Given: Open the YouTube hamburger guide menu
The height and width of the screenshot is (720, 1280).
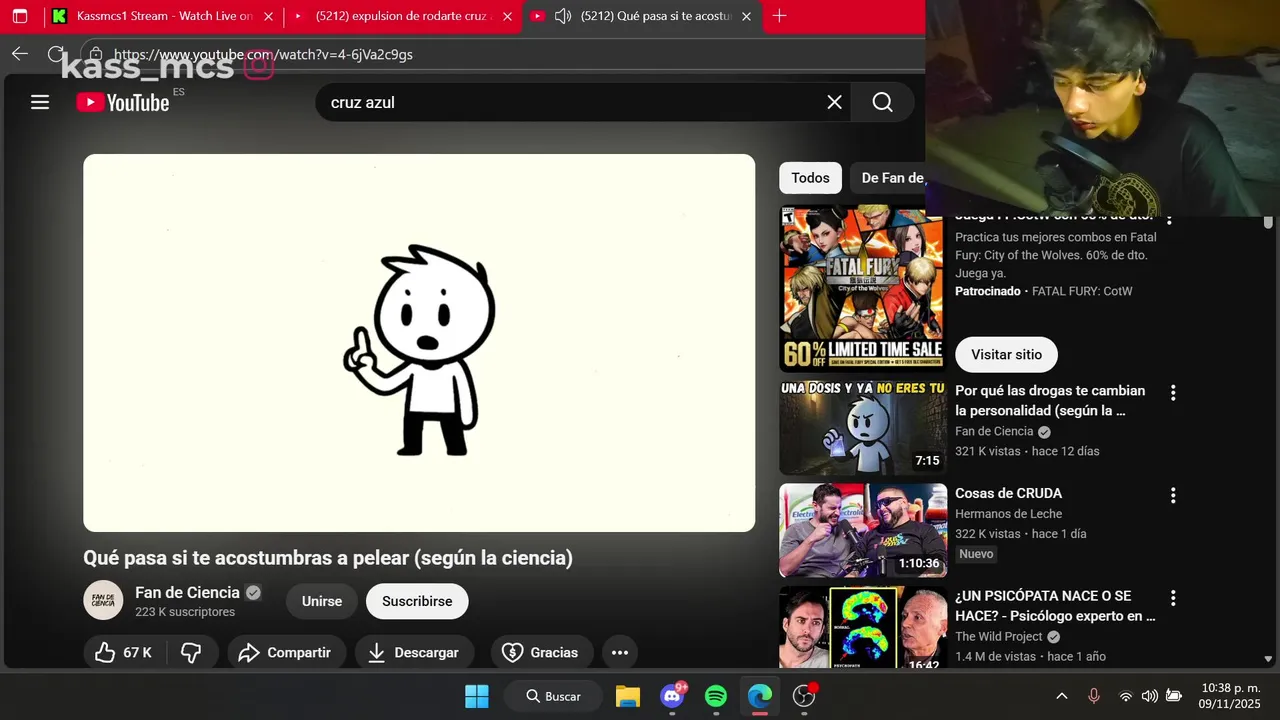Looking at the screenshot, I should point(40,102).
